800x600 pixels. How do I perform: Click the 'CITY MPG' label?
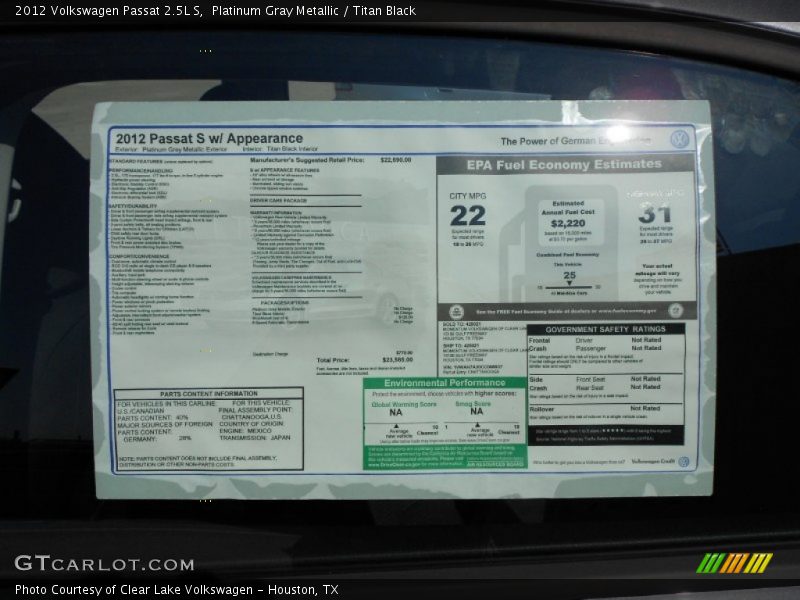[467, 196]
